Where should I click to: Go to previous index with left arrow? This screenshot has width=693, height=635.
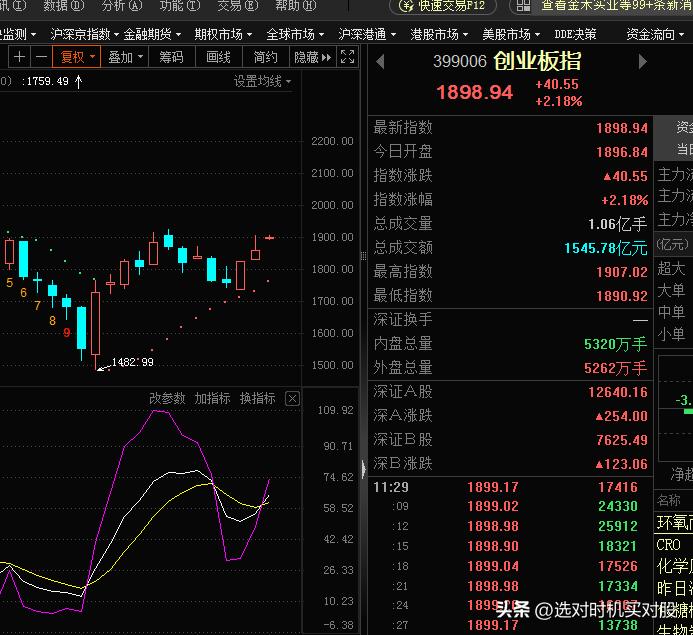380,61
